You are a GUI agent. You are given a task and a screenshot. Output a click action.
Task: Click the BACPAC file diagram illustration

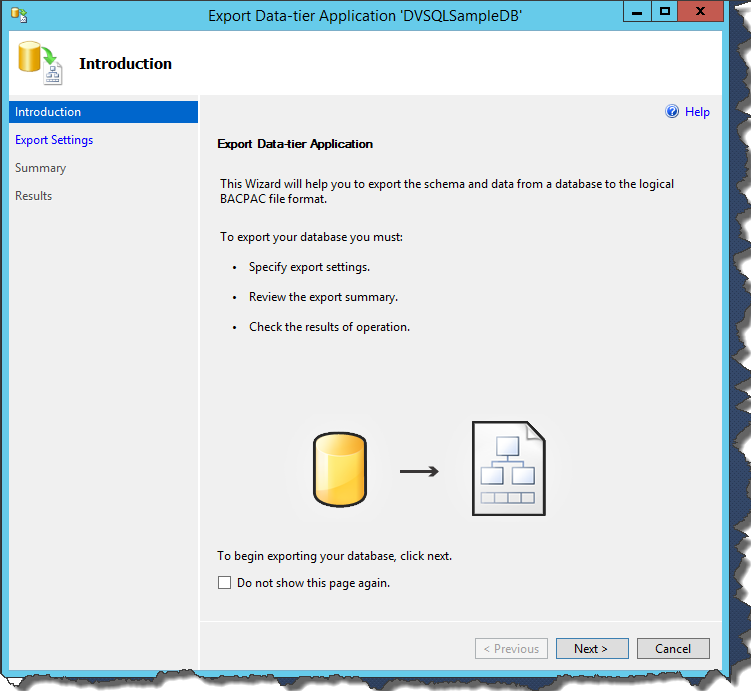tap(509, 468)
